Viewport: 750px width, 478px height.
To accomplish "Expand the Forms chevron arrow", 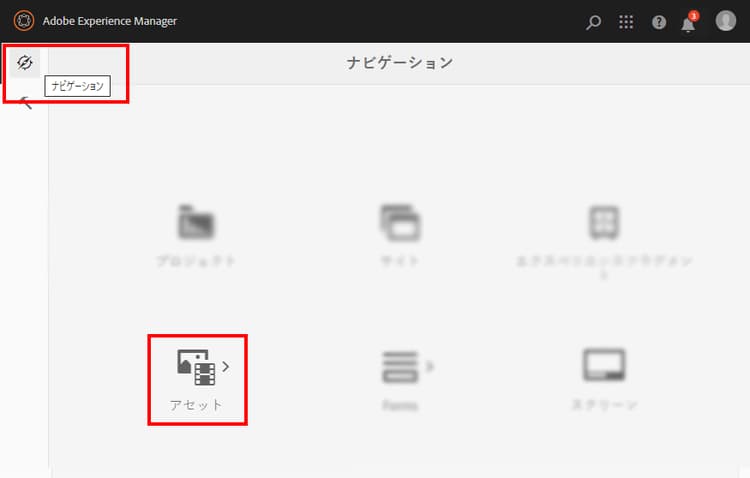I will (430, 367).
